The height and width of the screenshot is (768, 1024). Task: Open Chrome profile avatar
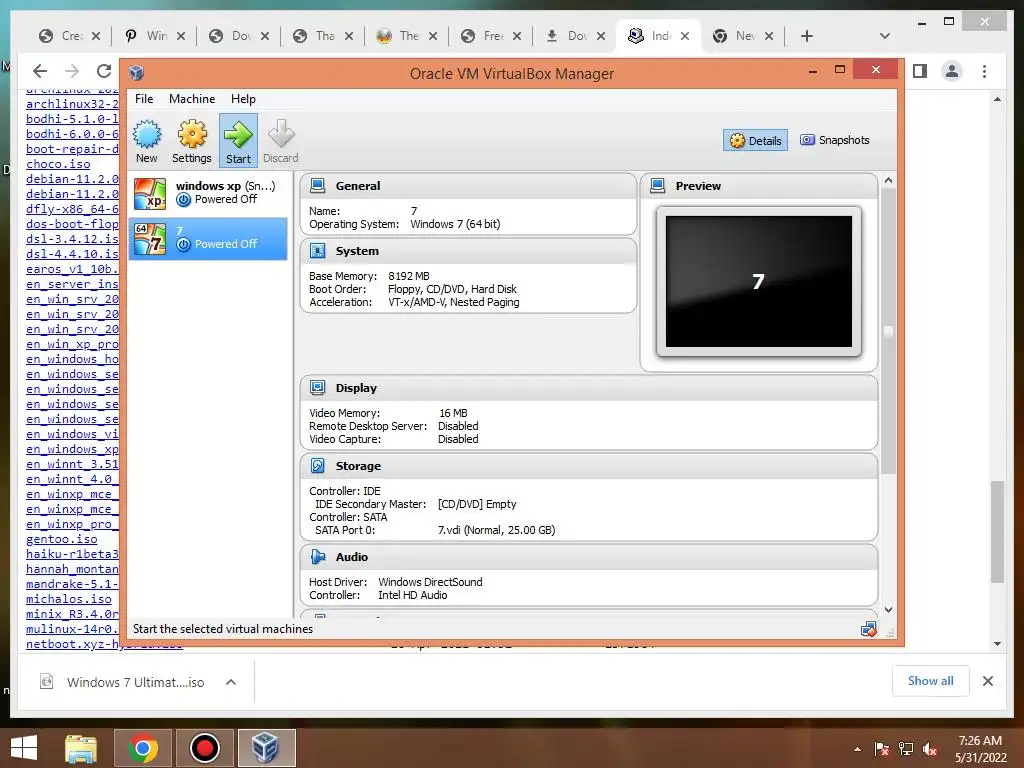952,71
